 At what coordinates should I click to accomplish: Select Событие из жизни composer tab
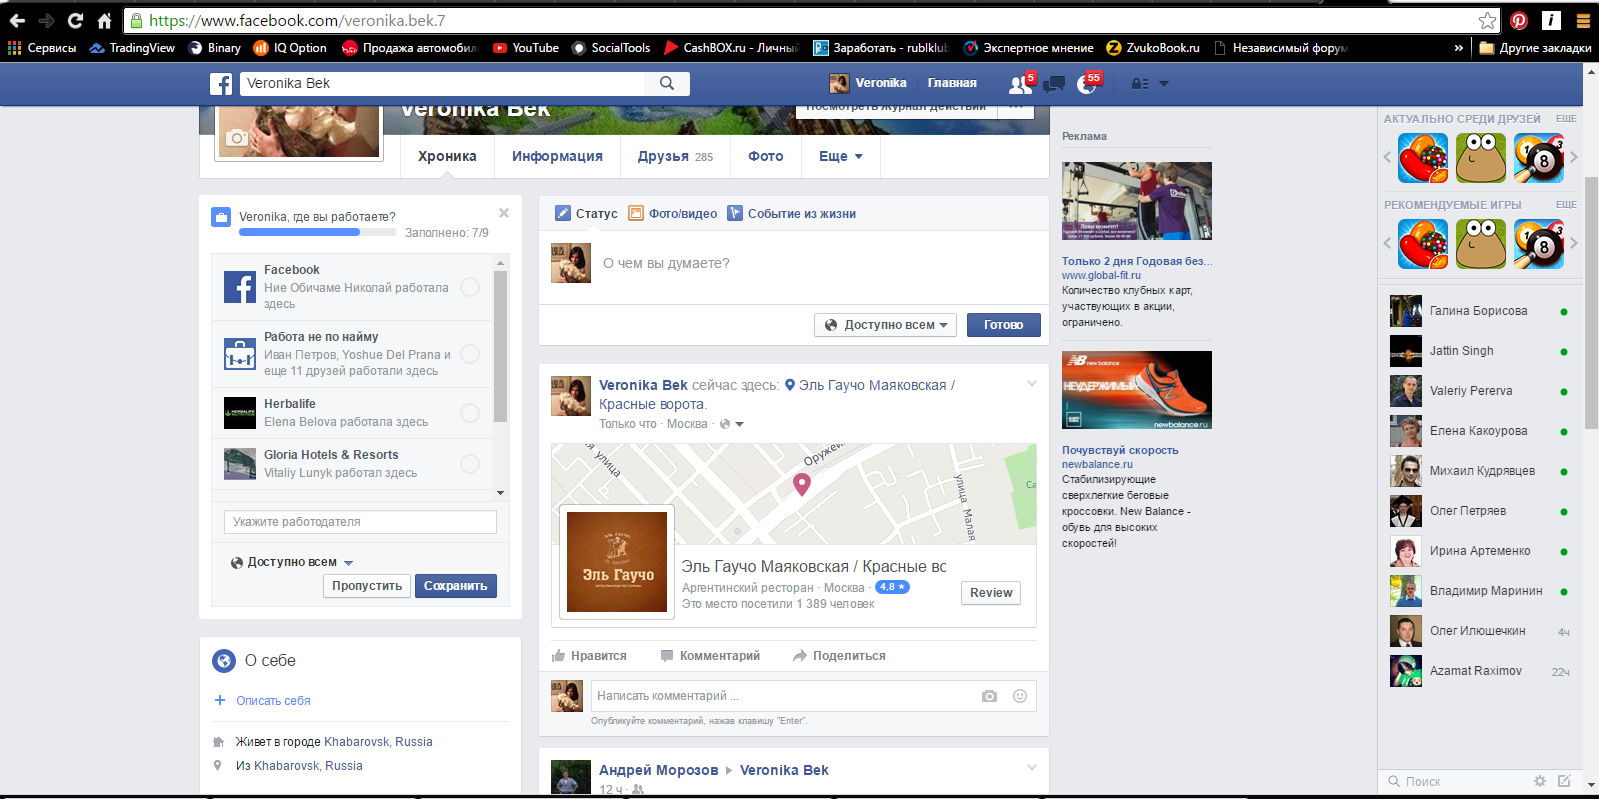(x=791, y=213)
